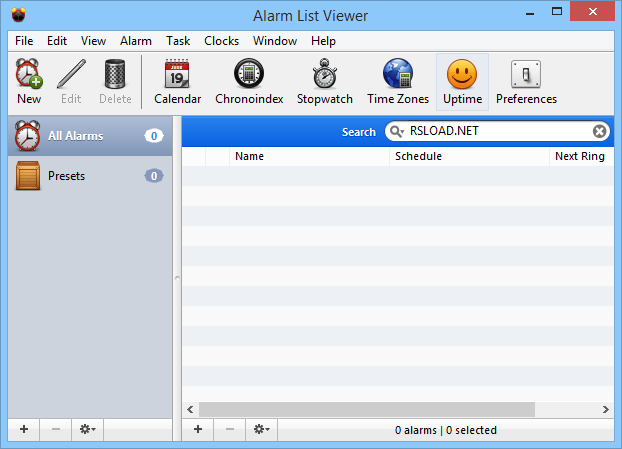This screenshot has width=622, height=449.
Task: Click the Edit pencil toolbar icon
Action: [71, 81]
